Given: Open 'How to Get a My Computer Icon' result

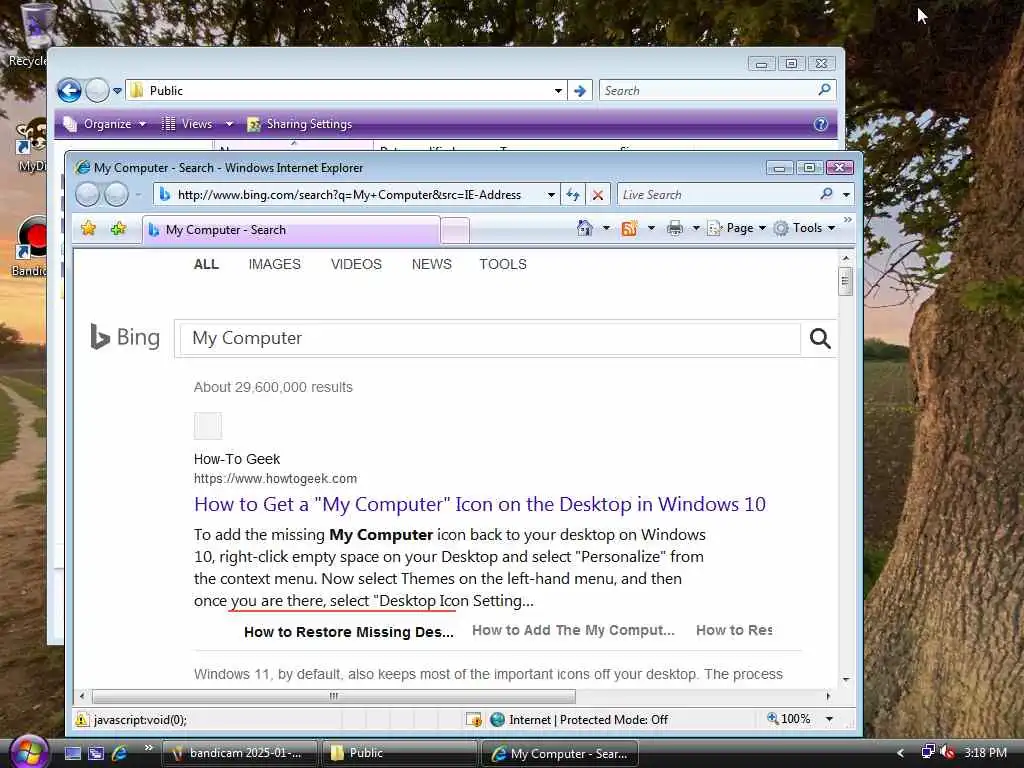Looking at the screenshot, I should pos(479,504).
